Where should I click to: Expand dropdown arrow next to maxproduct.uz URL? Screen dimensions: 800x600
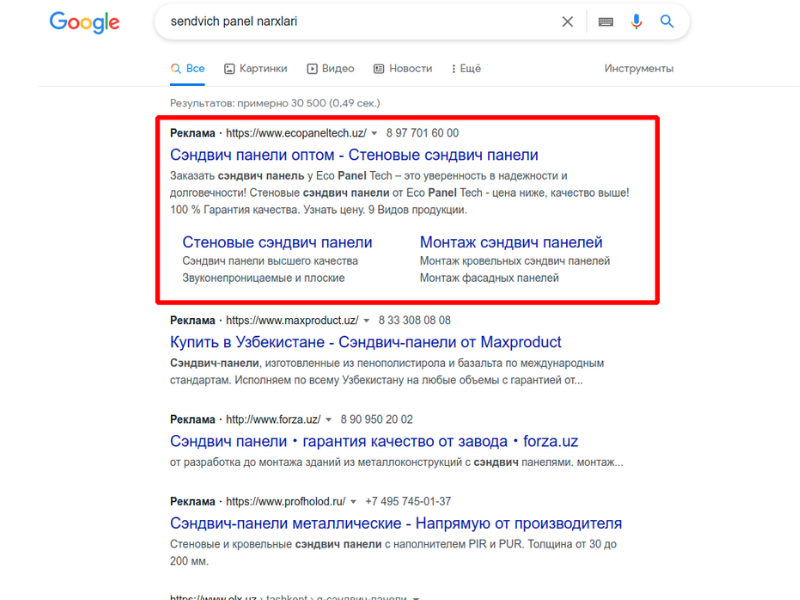pos(366,321)
